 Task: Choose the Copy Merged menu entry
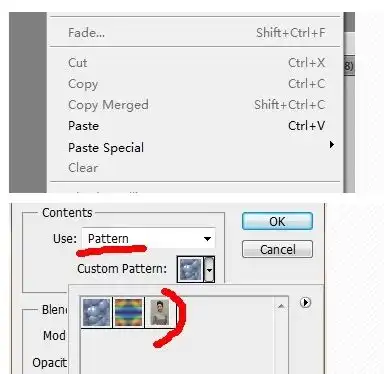point(196,105)
